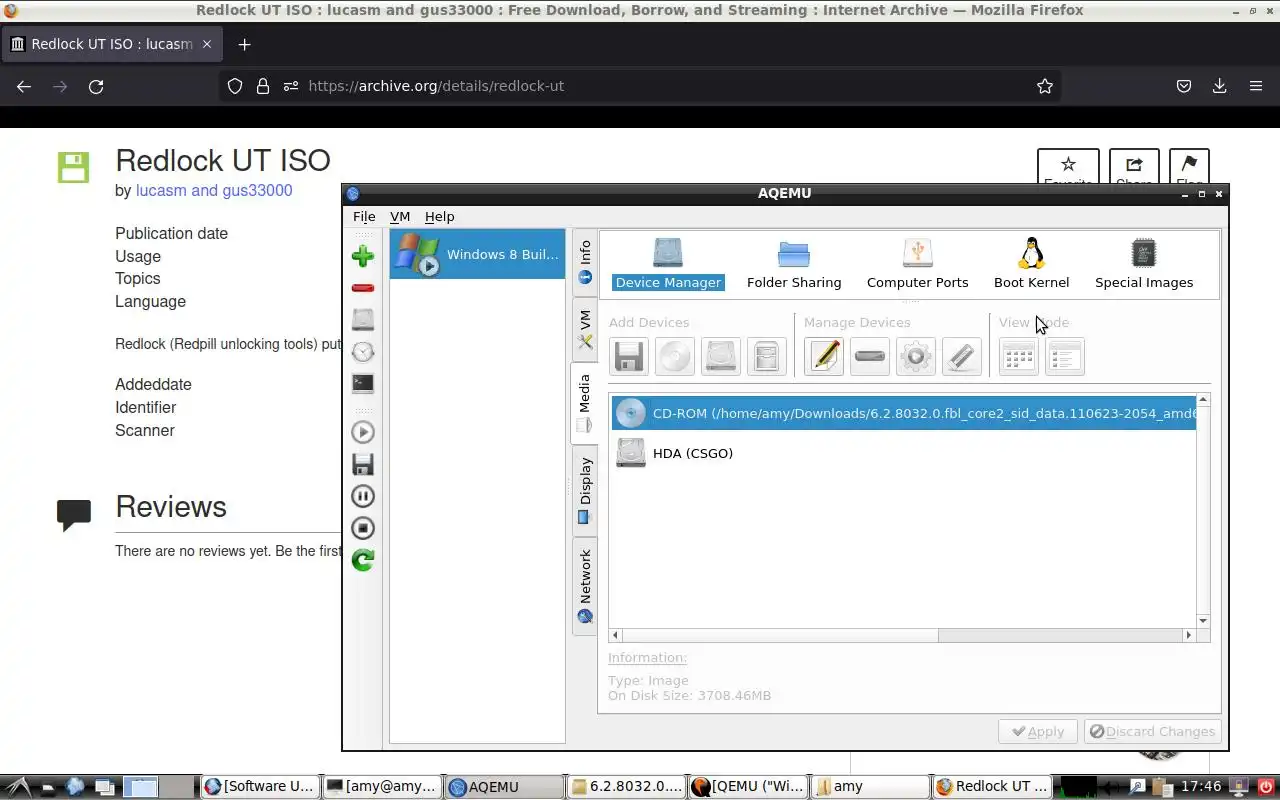Click the red power icon in system tray
The image size is (1280, 800).
(x=1265, y=786)
